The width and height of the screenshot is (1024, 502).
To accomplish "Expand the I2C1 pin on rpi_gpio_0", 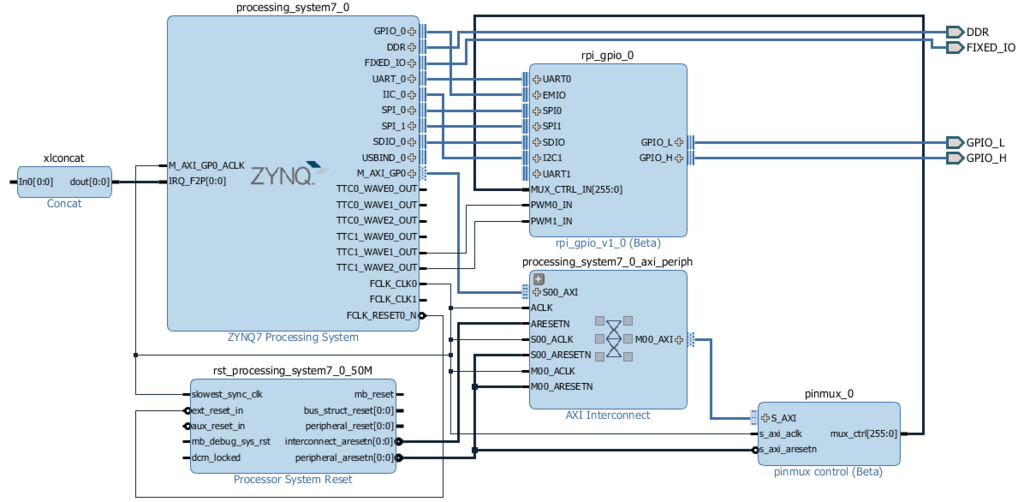I will coord(537,158).
